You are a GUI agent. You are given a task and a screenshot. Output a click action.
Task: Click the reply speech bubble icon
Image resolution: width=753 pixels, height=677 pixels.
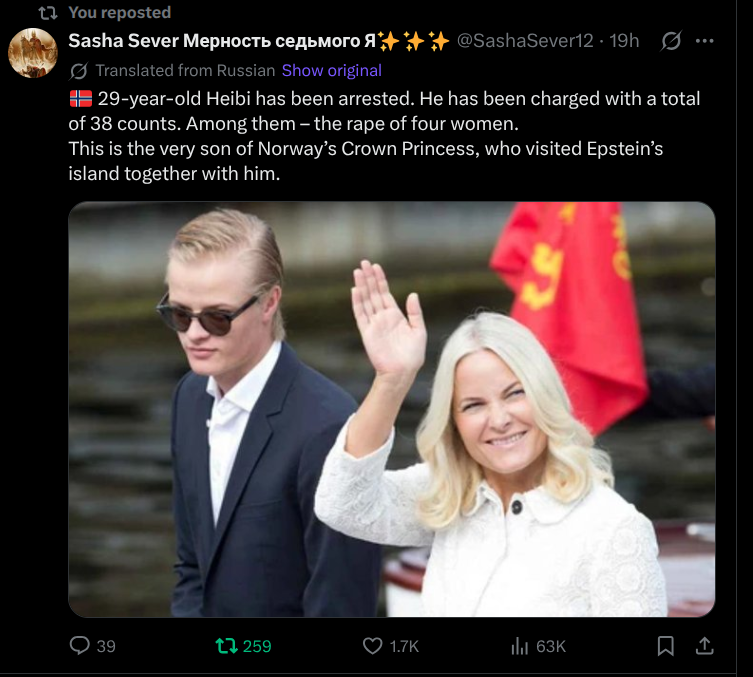80,646
